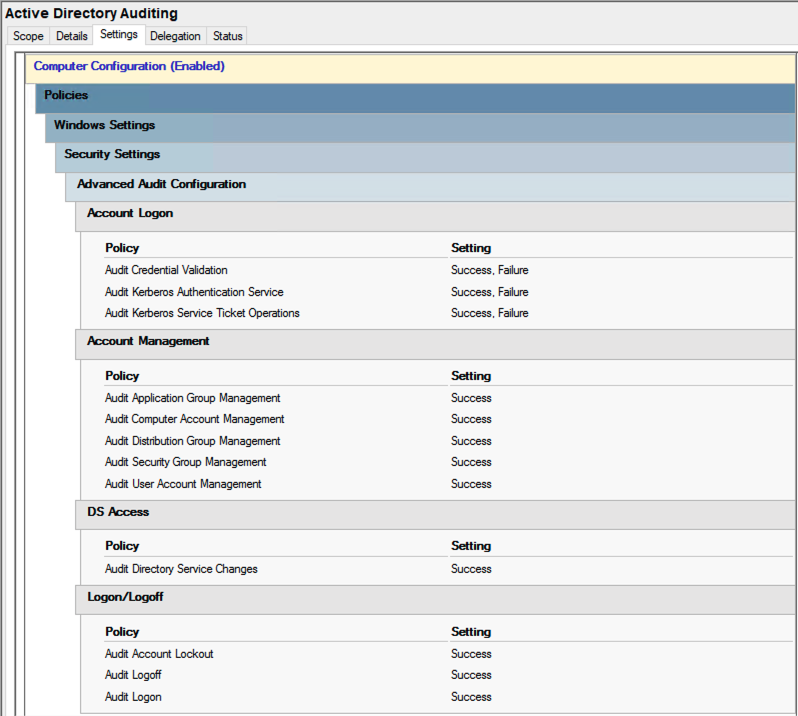Collapse the Security Settings header
798x716 pixels.
pos(425,157)
